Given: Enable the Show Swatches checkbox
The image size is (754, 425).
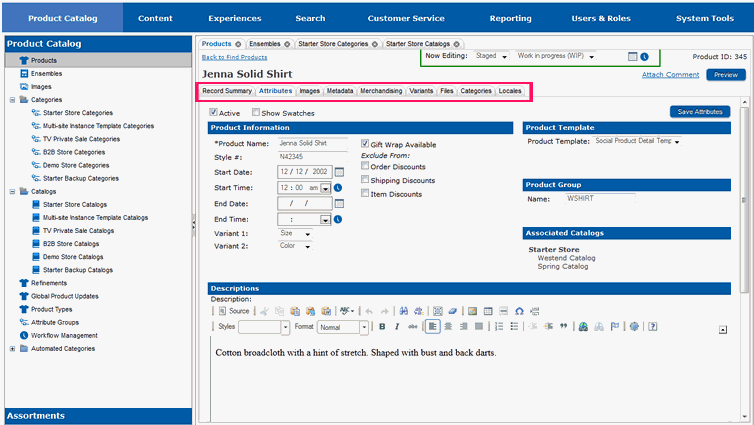Looking at the screenshot, I should coord(256,113).
